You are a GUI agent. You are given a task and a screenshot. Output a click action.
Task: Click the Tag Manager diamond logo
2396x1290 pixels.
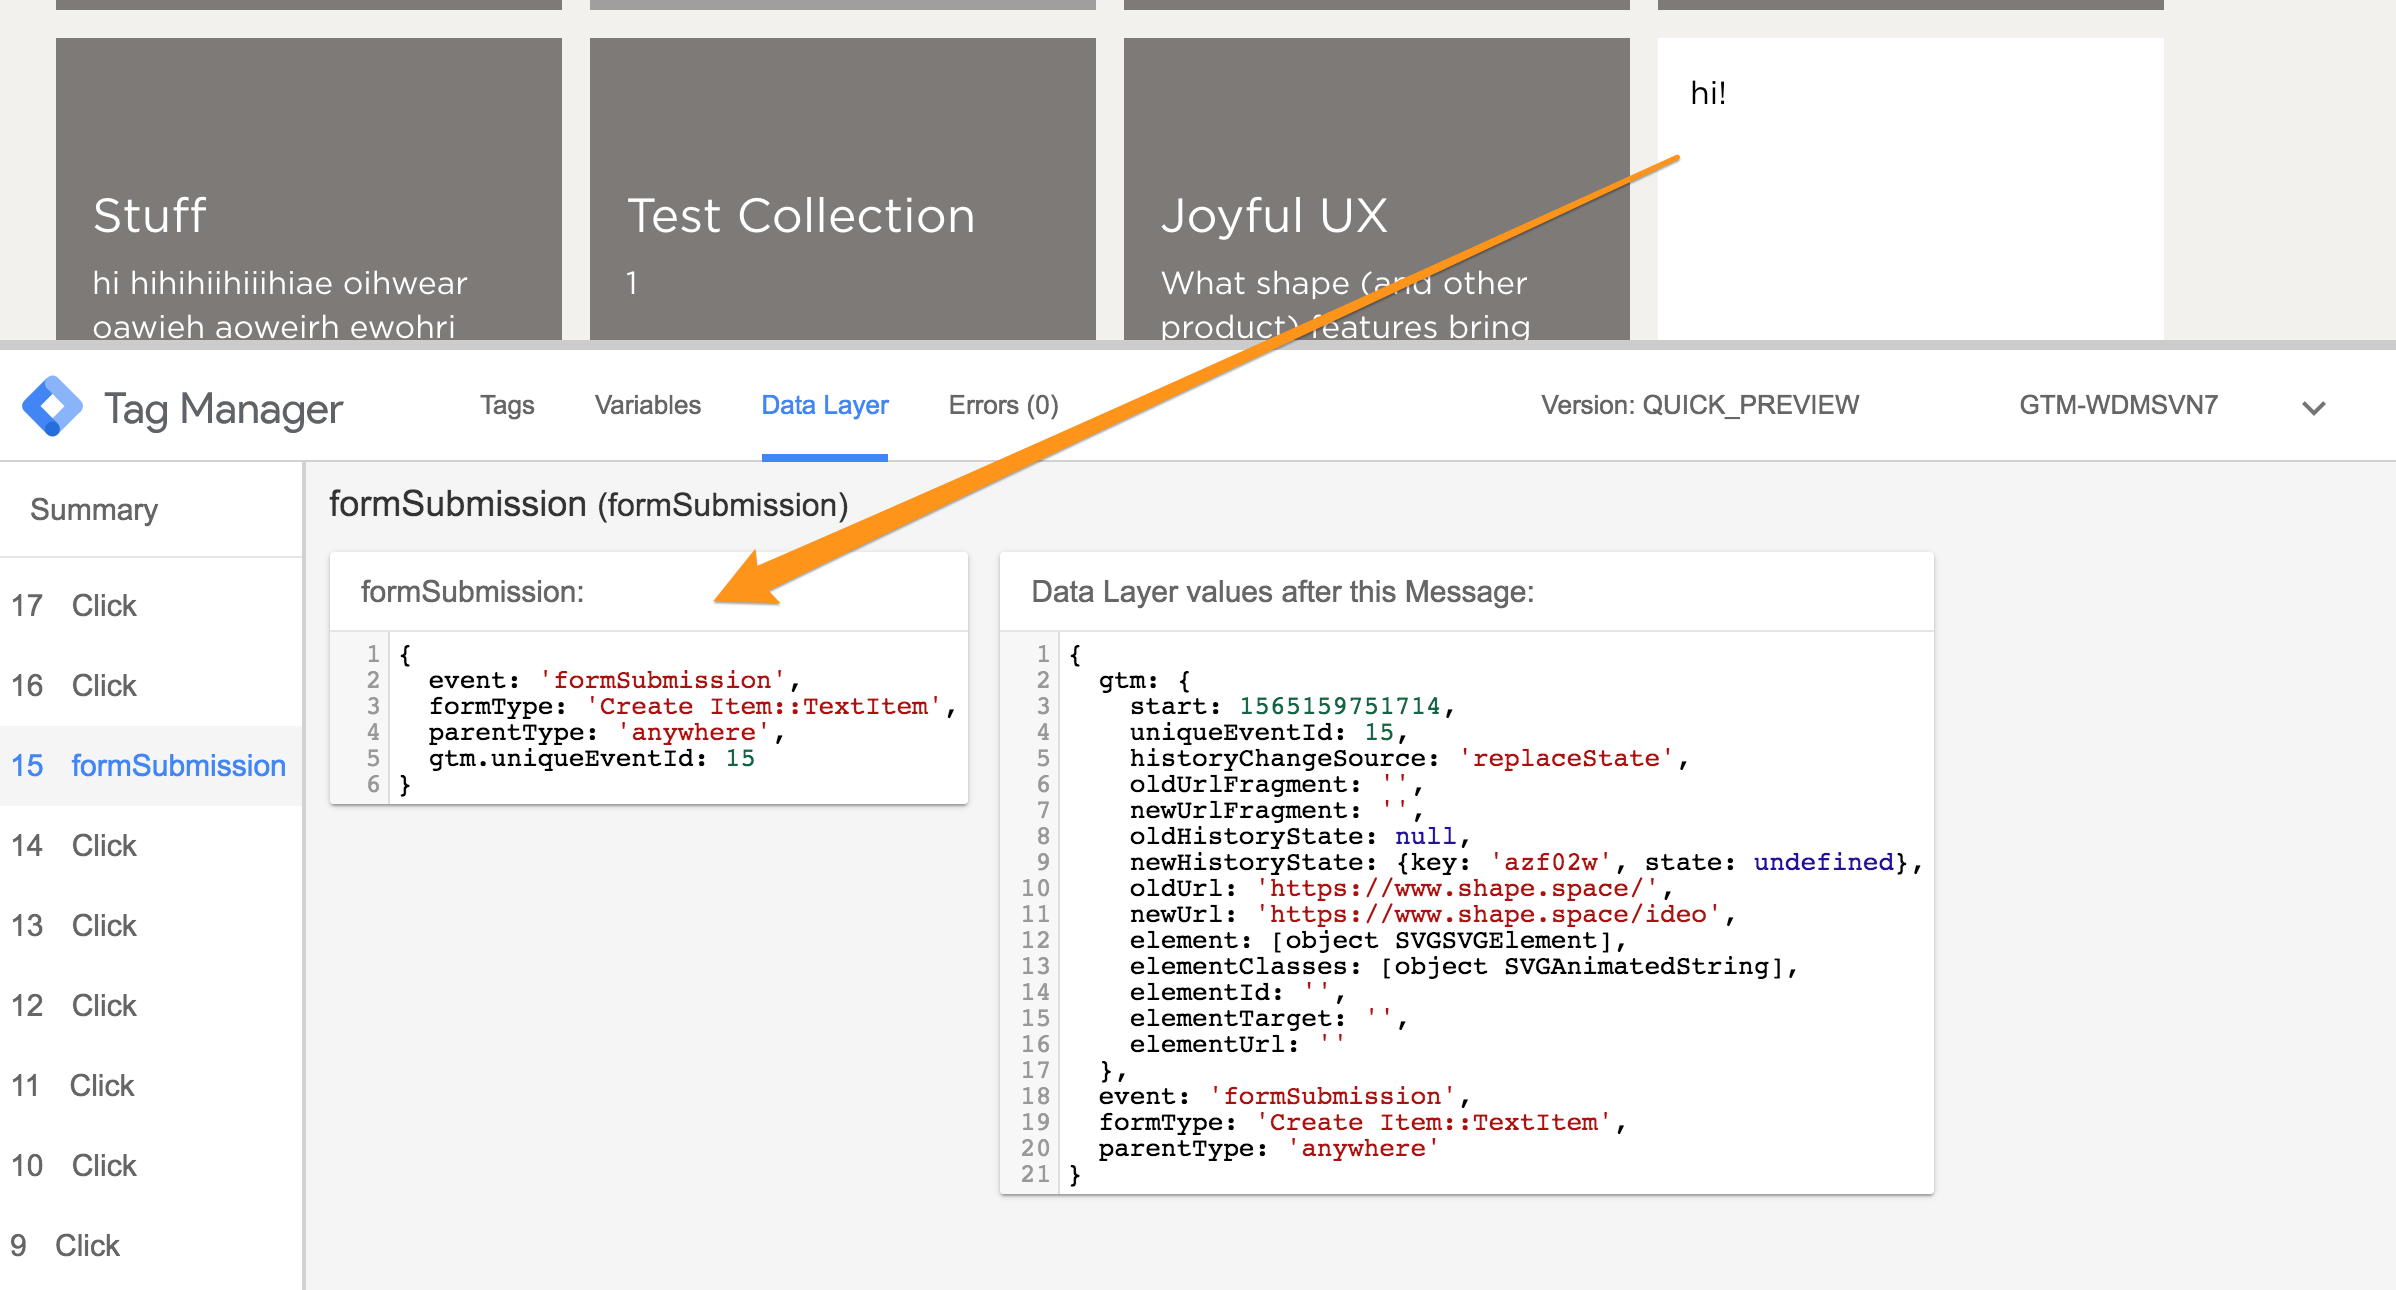pos(53,405)
